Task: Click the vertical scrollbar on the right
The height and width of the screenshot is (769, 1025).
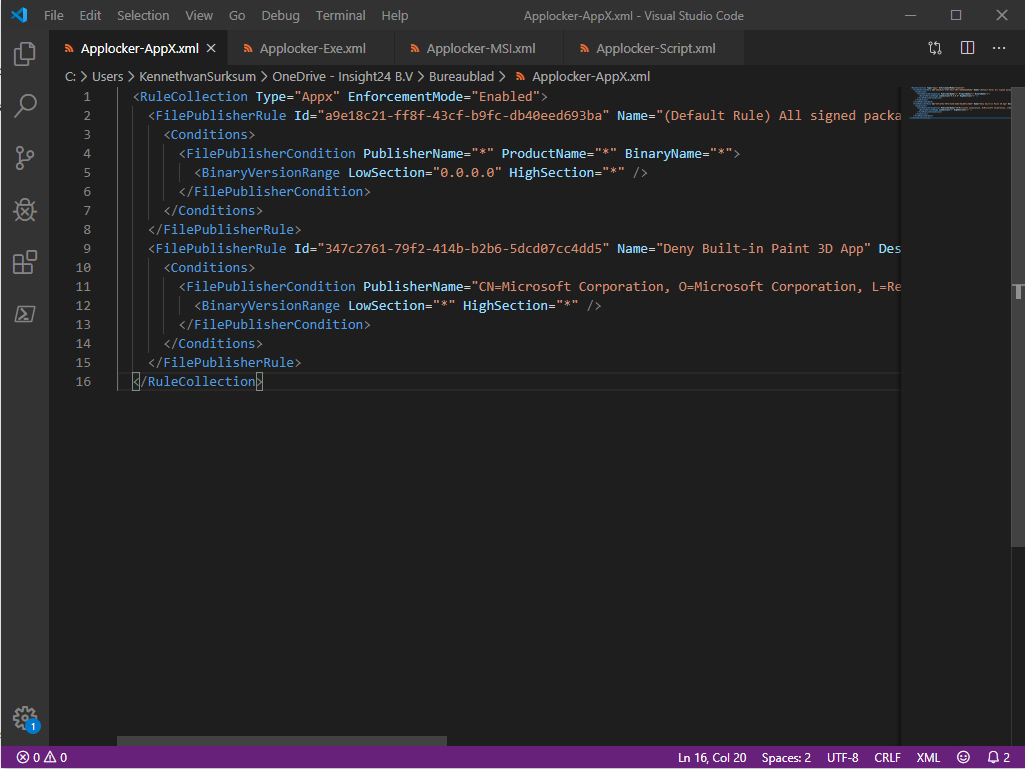Action: [x=1018, y=317]
